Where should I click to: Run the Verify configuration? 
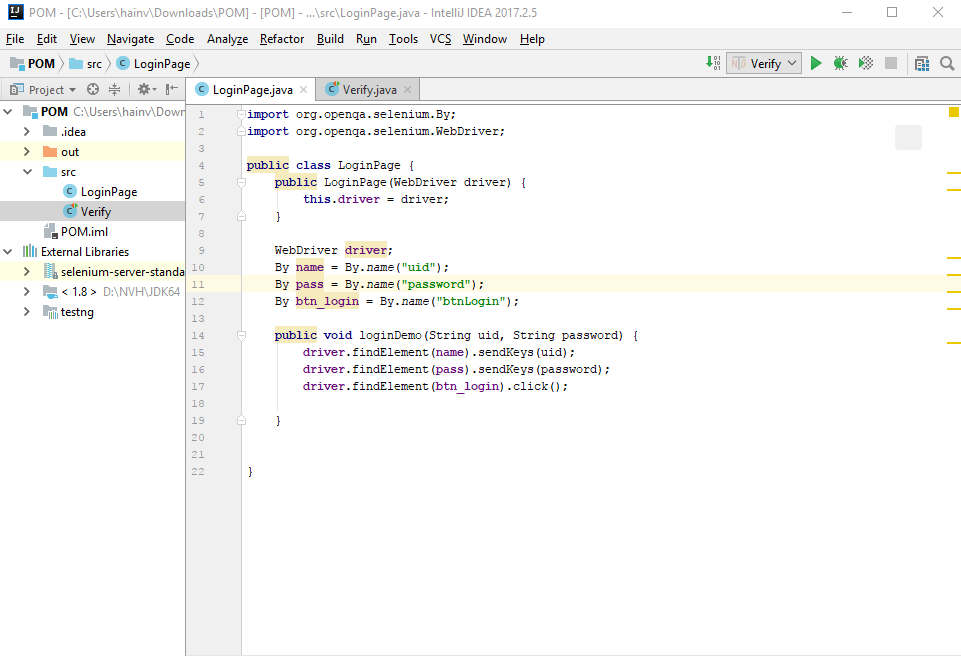[x=816, y=63]
